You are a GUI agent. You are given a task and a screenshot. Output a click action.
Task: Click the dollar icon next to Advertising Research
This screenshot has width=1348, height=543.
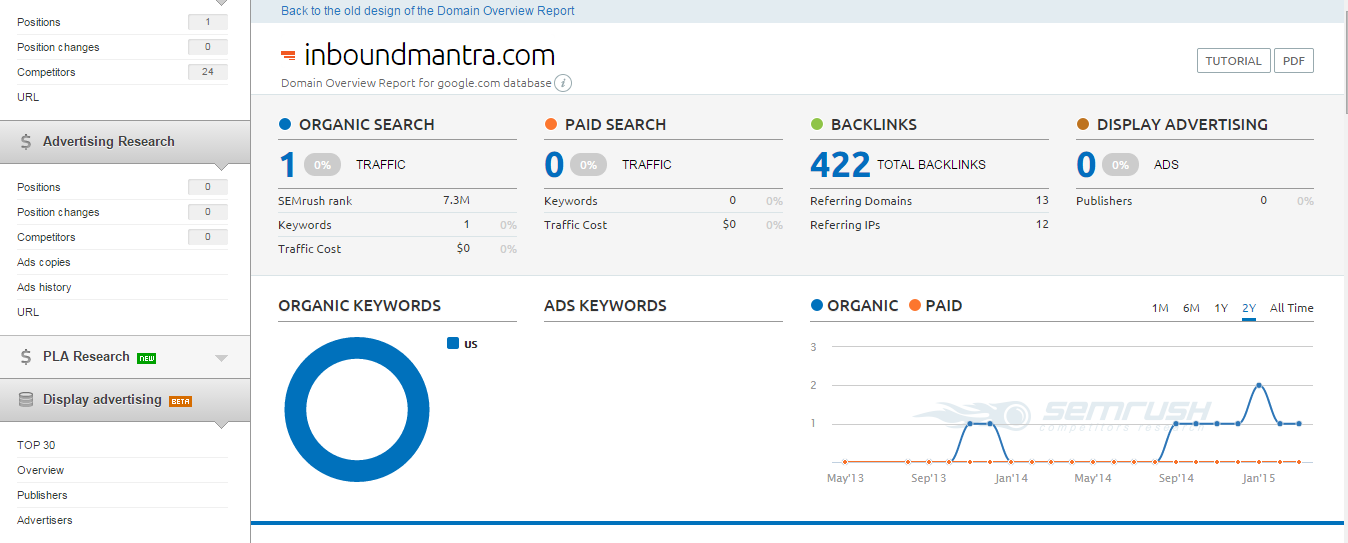tap(26, 142)
